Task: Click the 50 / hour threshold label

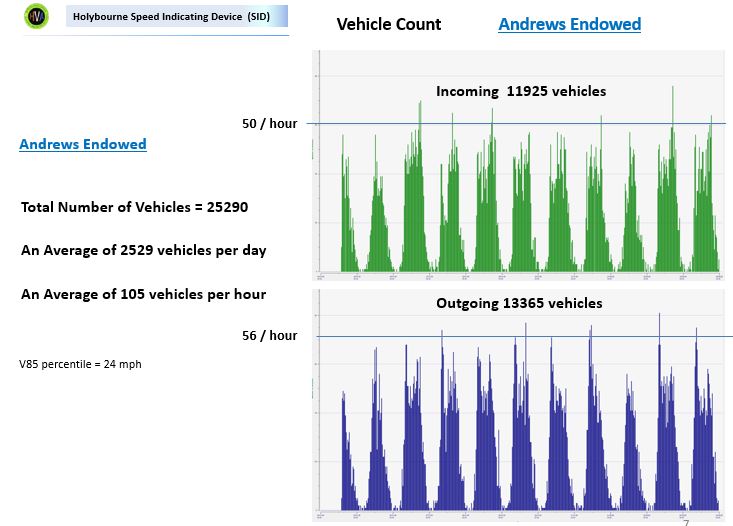Action: 269,124
